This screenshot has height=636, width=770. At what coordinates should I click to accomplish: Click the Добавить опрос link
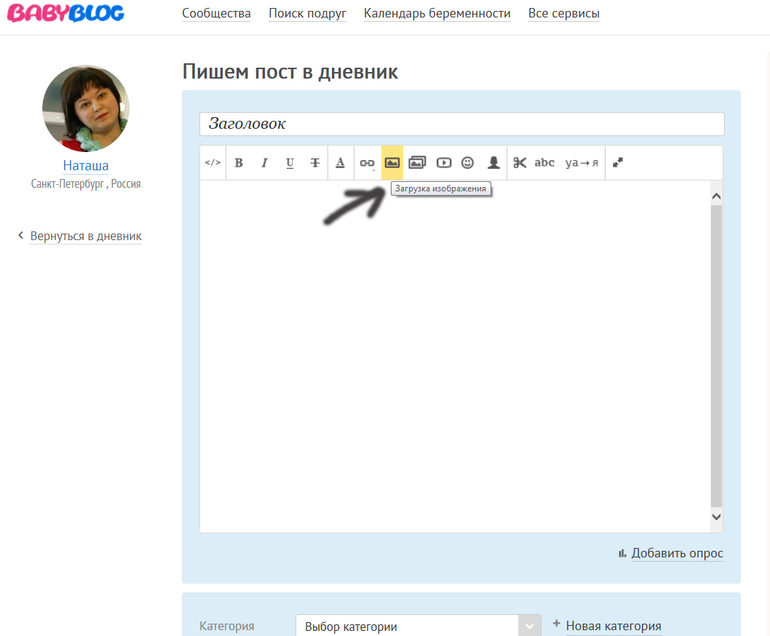pos(676,553)
